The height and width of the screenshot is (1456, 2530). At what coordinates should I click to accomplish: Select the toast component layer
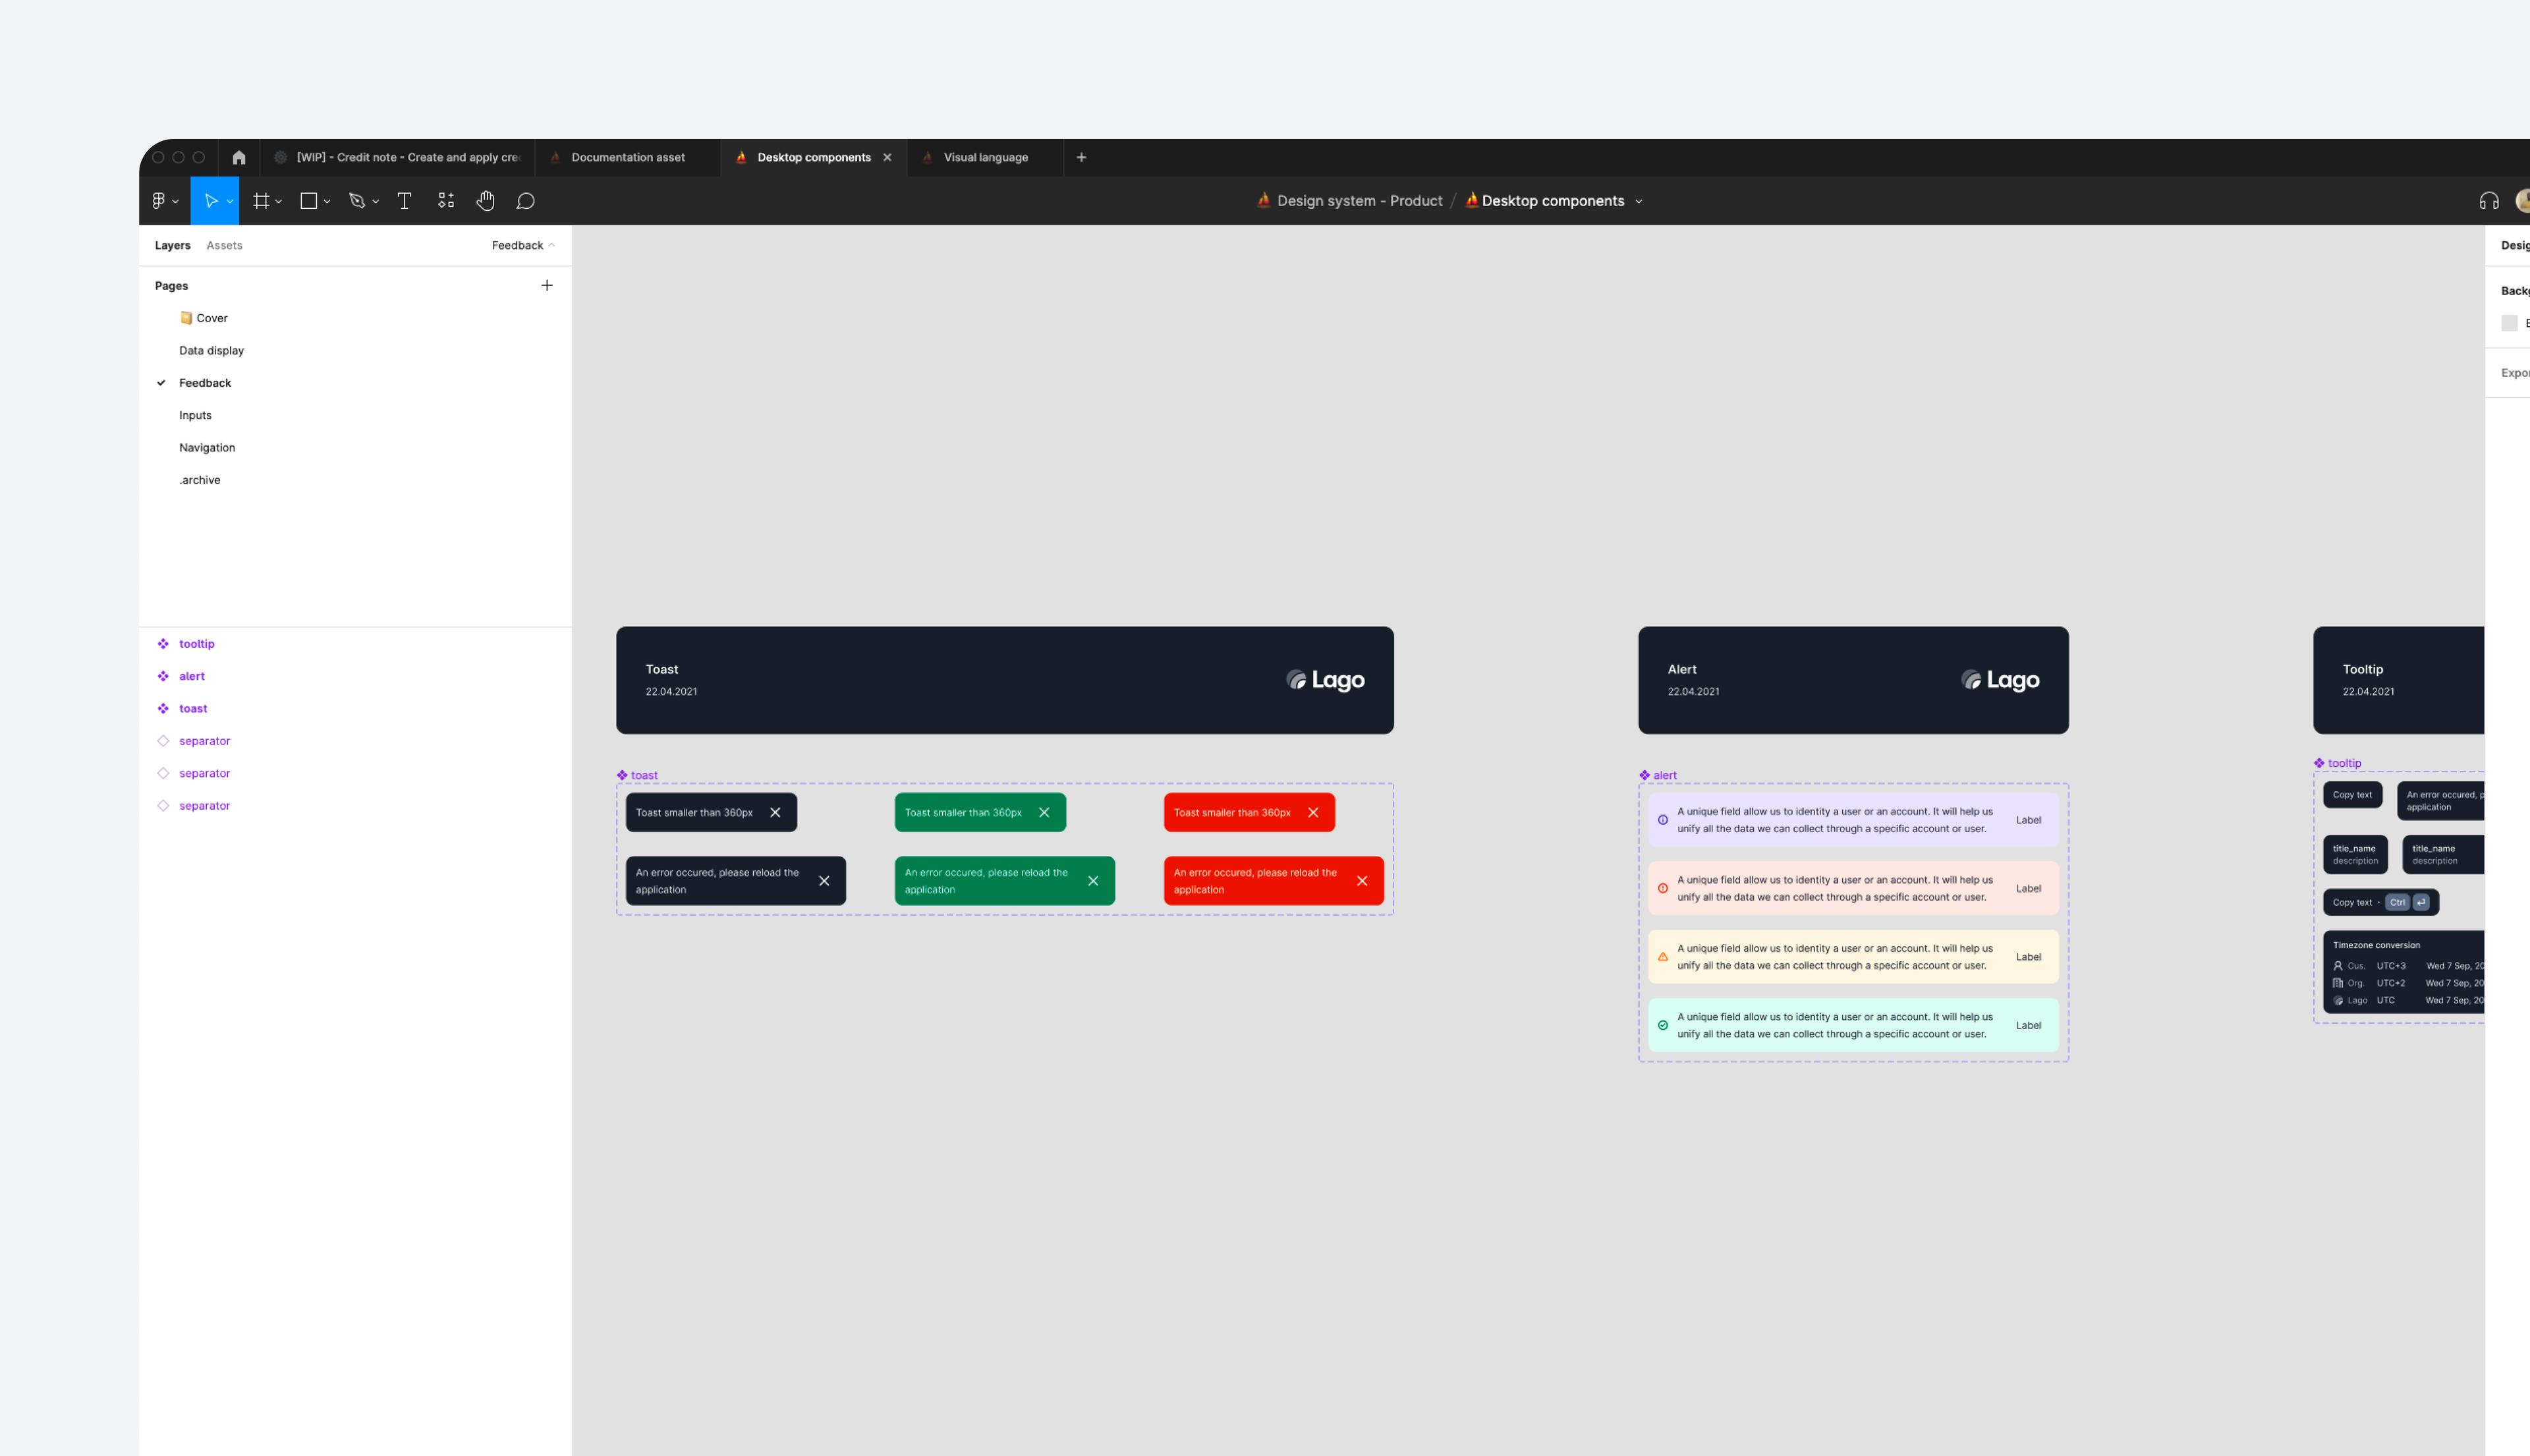tap(193, 708)
